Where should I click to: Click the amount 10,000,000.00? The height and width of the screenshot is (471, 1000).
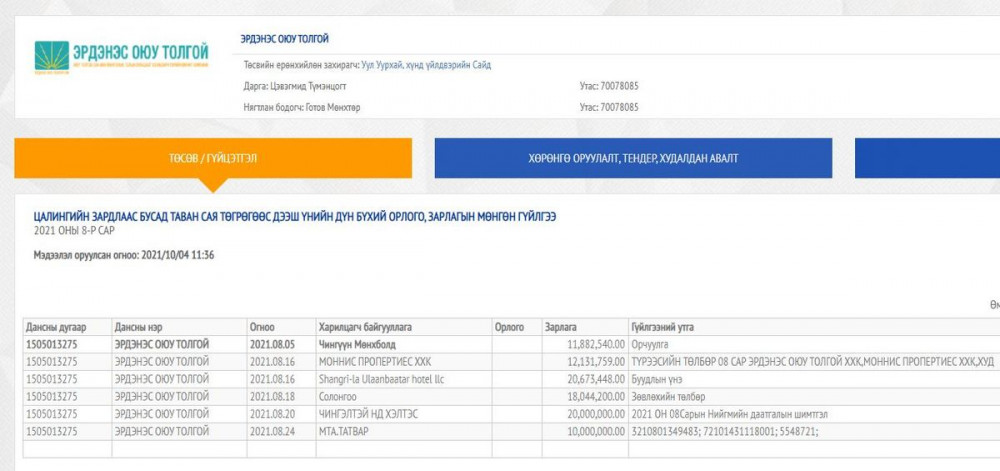pyautogui.click(x=596, y=431)
